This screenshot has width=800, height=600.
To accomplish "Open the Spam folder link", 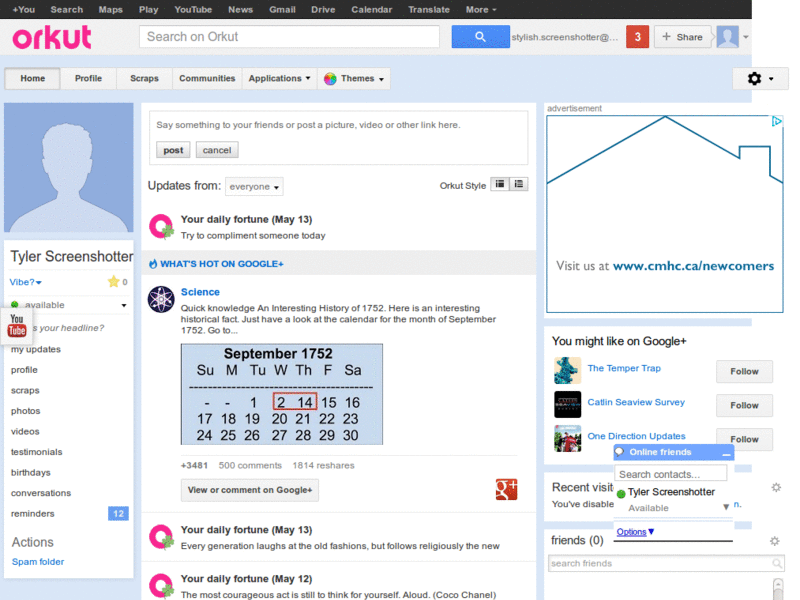I will (x=38, y=562).
